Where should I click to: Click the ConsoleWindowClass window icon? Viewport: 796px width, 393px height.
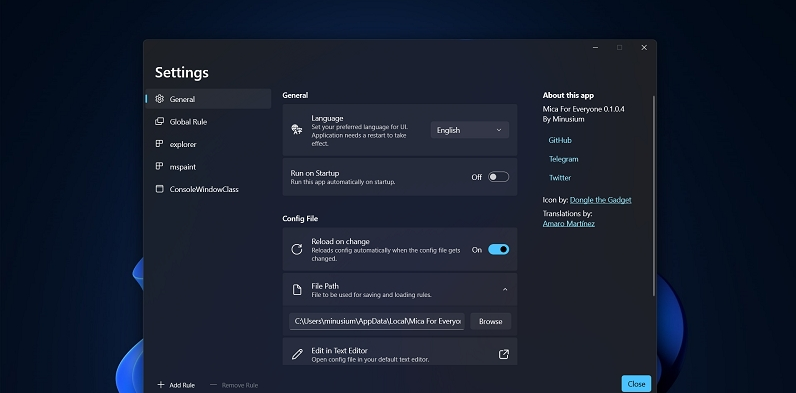[159, 189]
